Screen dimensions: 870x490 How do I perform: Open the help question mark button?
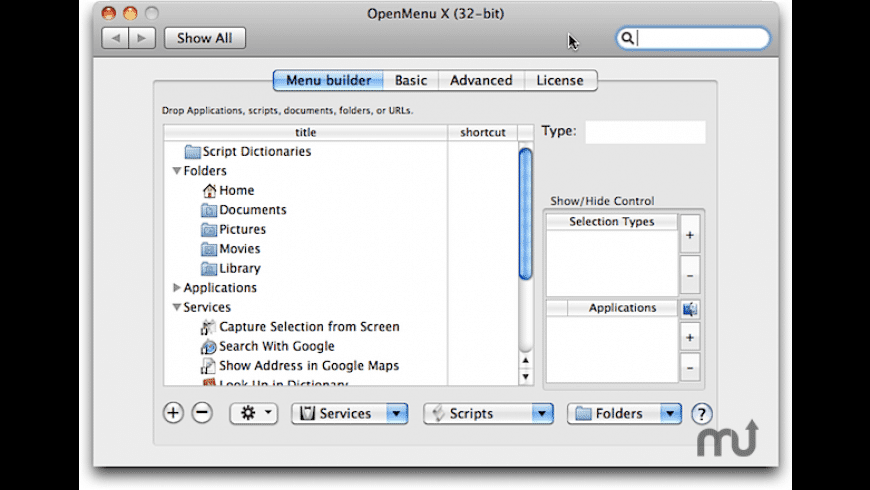click(x=701, y=413)
